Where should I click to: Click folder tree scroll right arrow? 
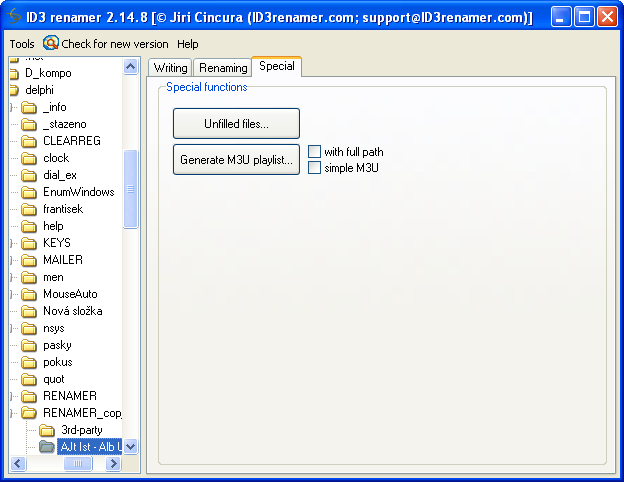pyautogui.click(x=113, y=463)
